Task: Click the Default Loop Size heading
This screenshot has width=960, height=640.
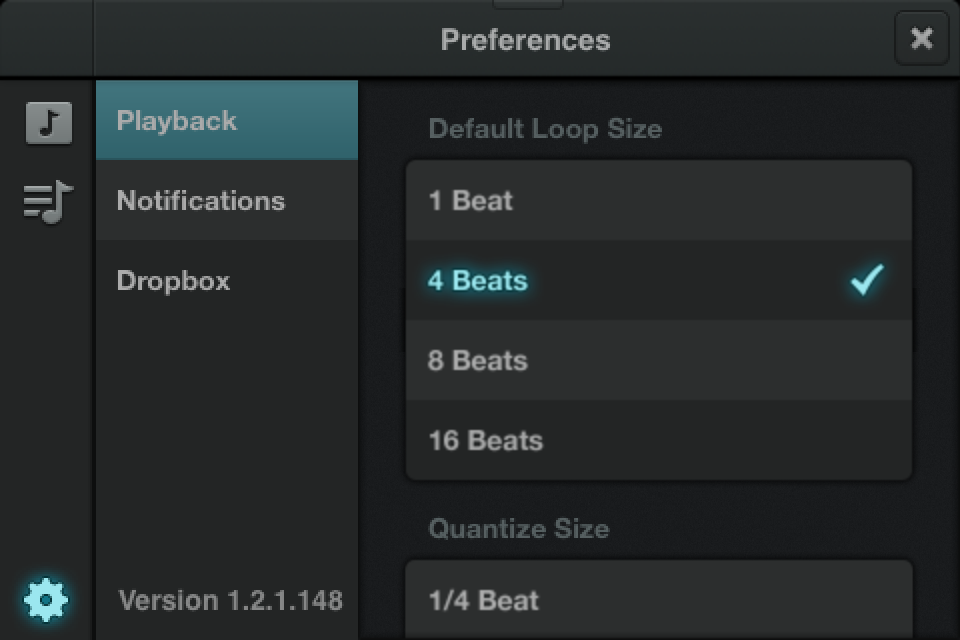Action: coord(545,129)
